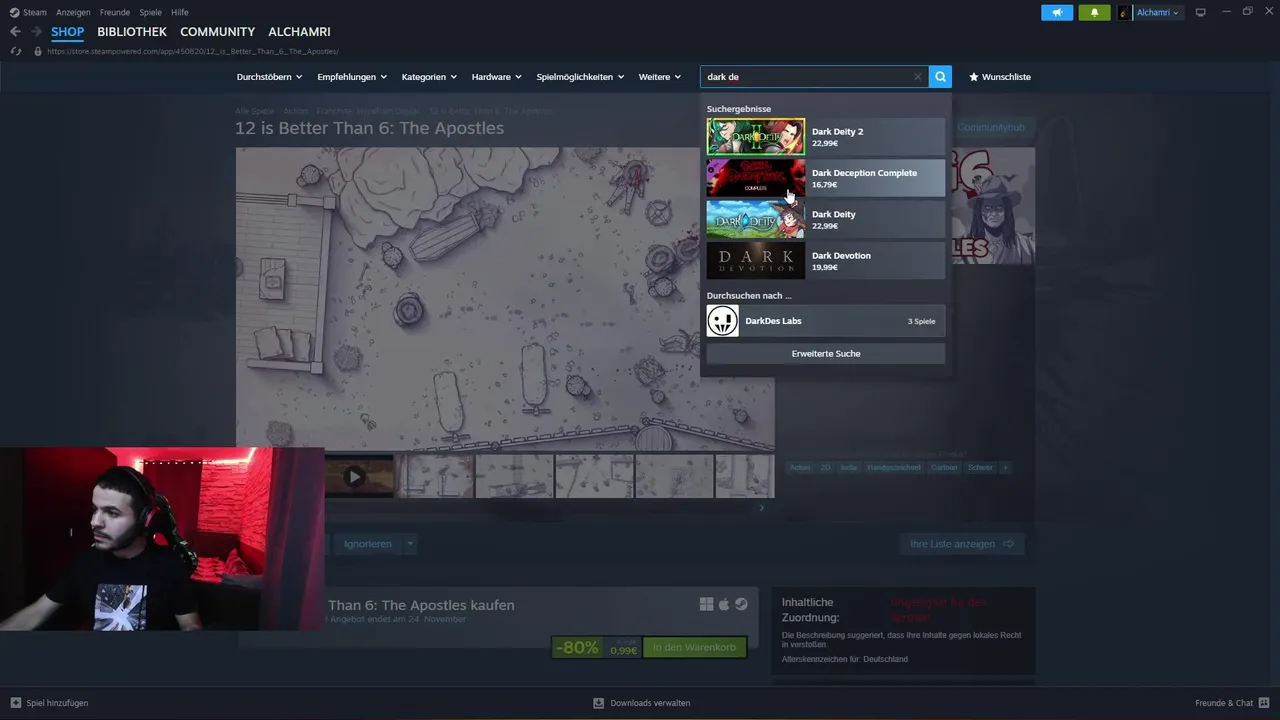1280x720 pixels.
Task: Click In den Warenkorb button
Action: tap(695, 647)
